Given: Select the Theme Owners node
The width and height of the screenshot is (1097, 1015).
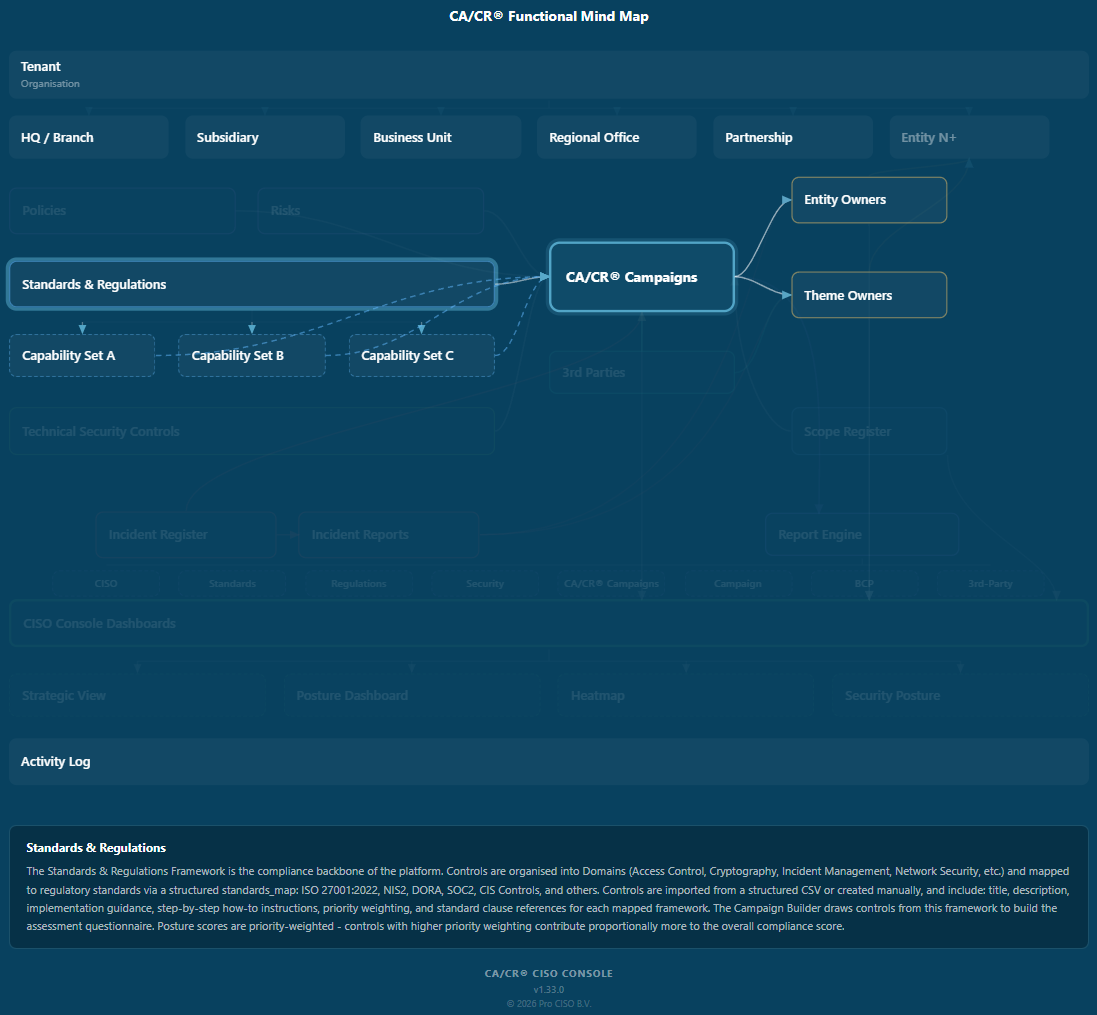Looking at the screenshot, I should click(869, 295).
